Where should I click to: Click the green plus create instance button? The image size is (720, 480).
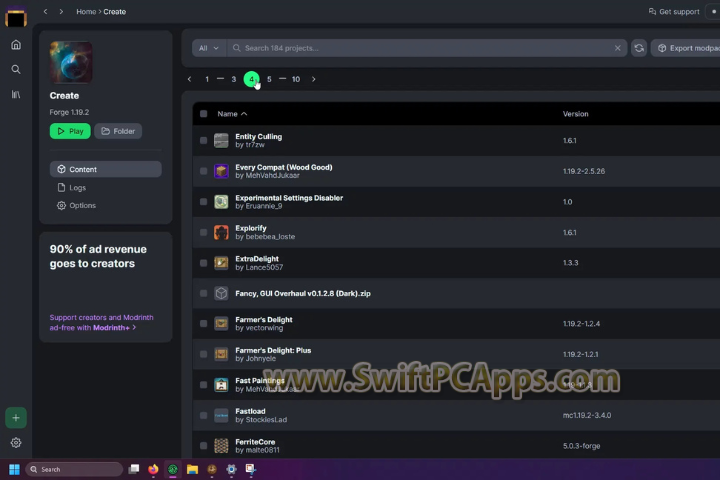(16, 418)
